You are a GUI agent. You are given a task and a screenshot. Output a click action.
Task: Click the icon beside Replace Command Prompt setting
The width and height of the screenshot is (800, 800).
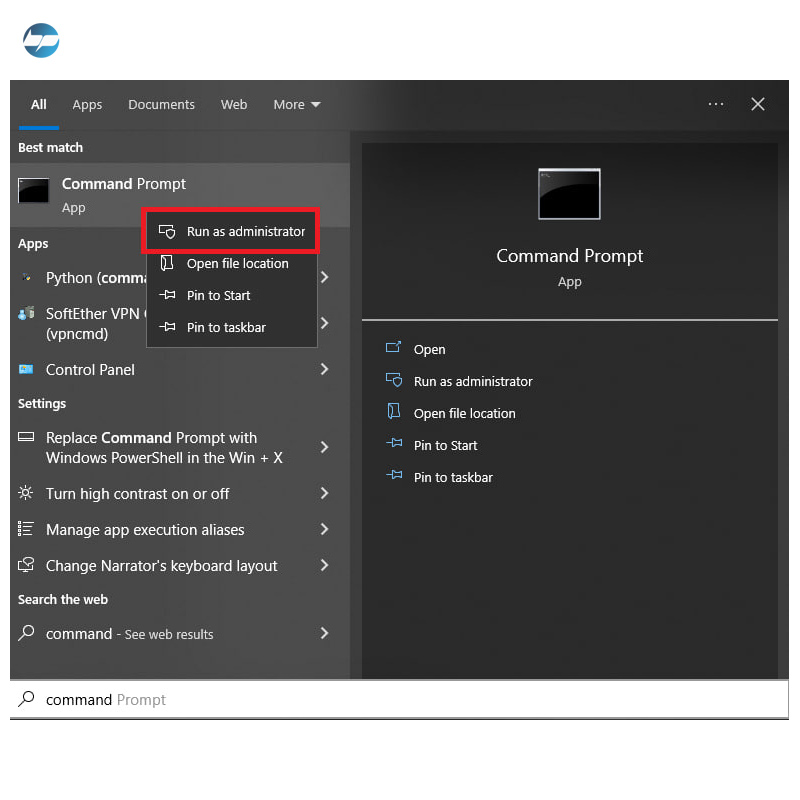tap(26, 437)
